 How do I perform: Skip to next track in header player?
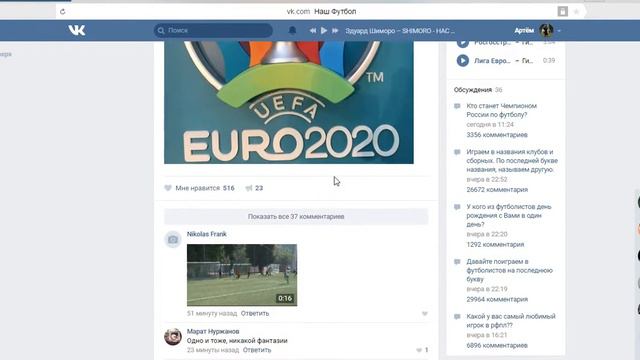(335, 31)
